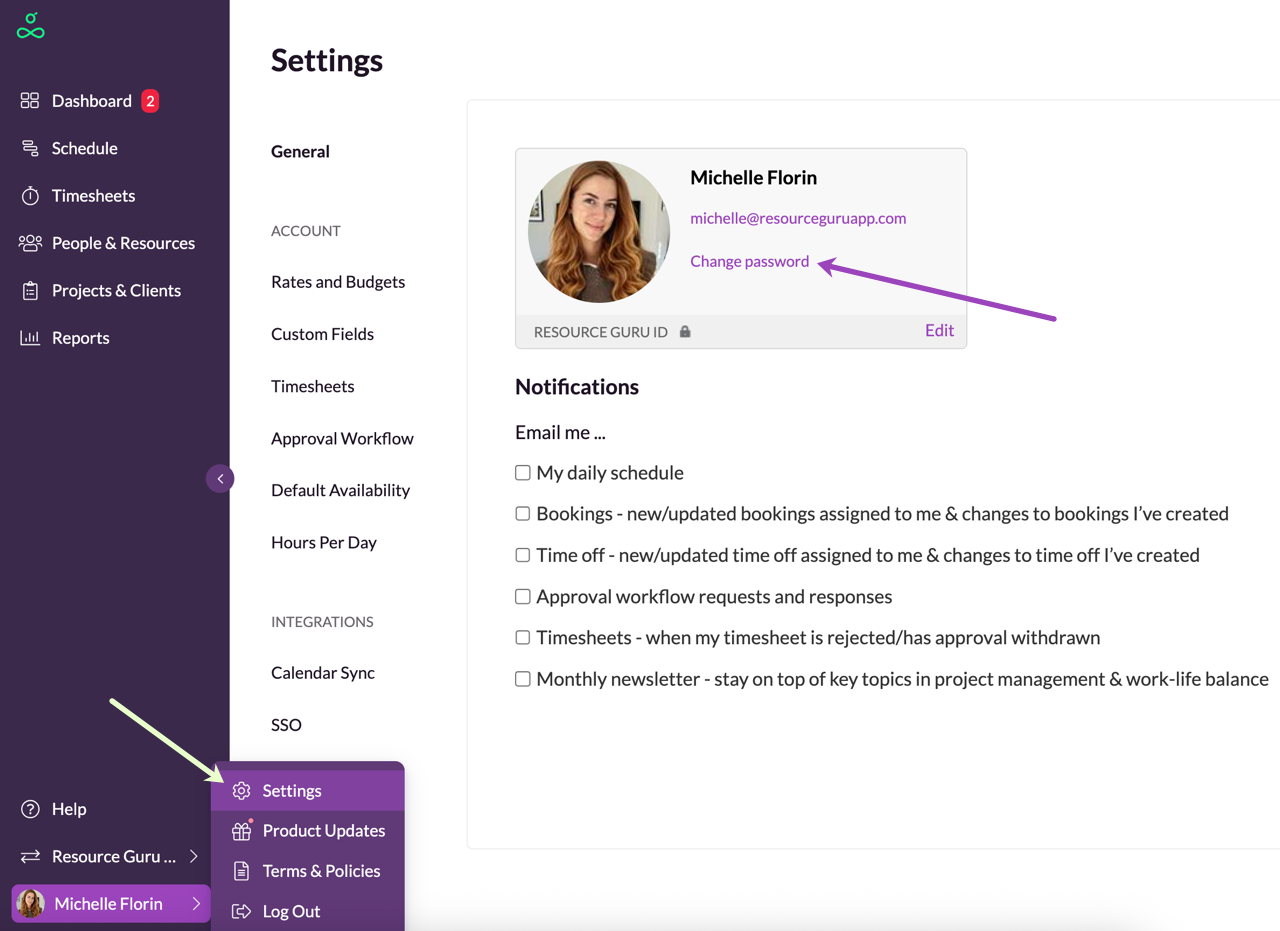The width and height of the screenshot is (1280, 931).
Task: Select Settings in the popup menu
Action: coord(308,791)
